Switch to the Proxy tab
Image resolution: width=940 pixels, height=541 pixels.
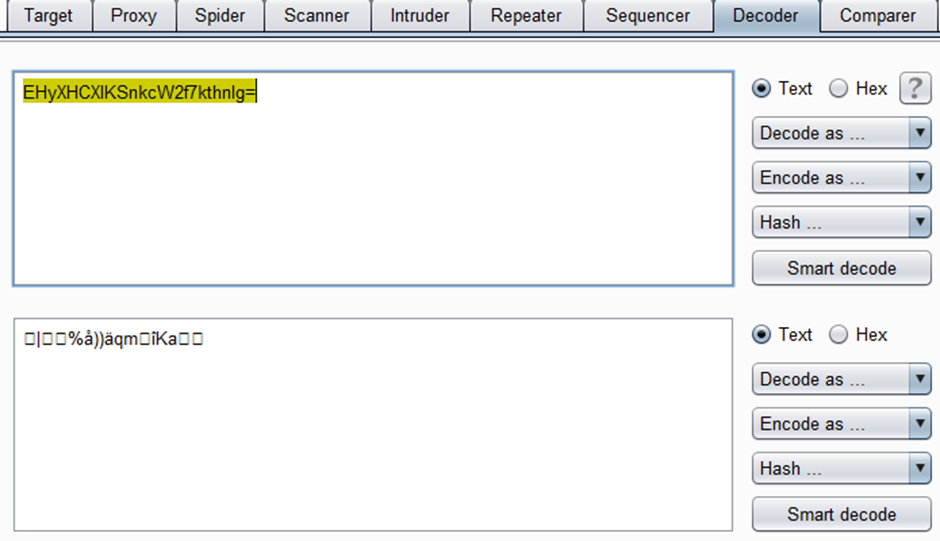pyautogui.click(x=134, y=16)
